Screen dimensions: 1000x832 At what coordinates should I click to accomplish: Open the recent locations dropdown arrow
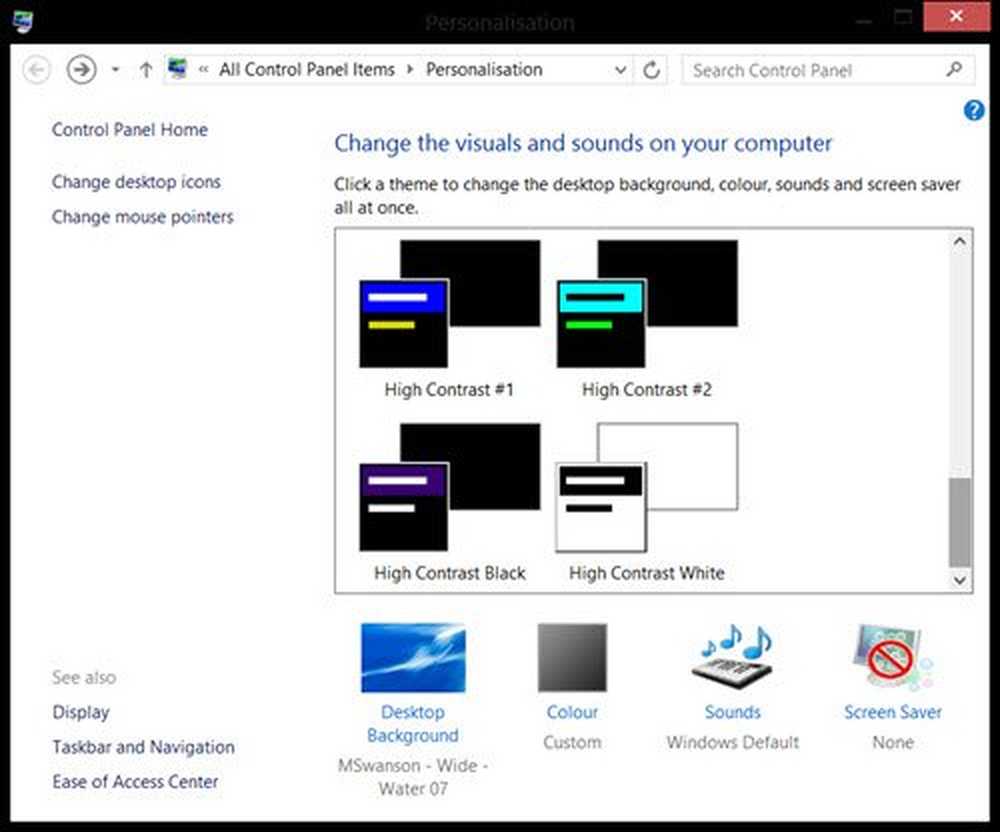click(115, 70)
